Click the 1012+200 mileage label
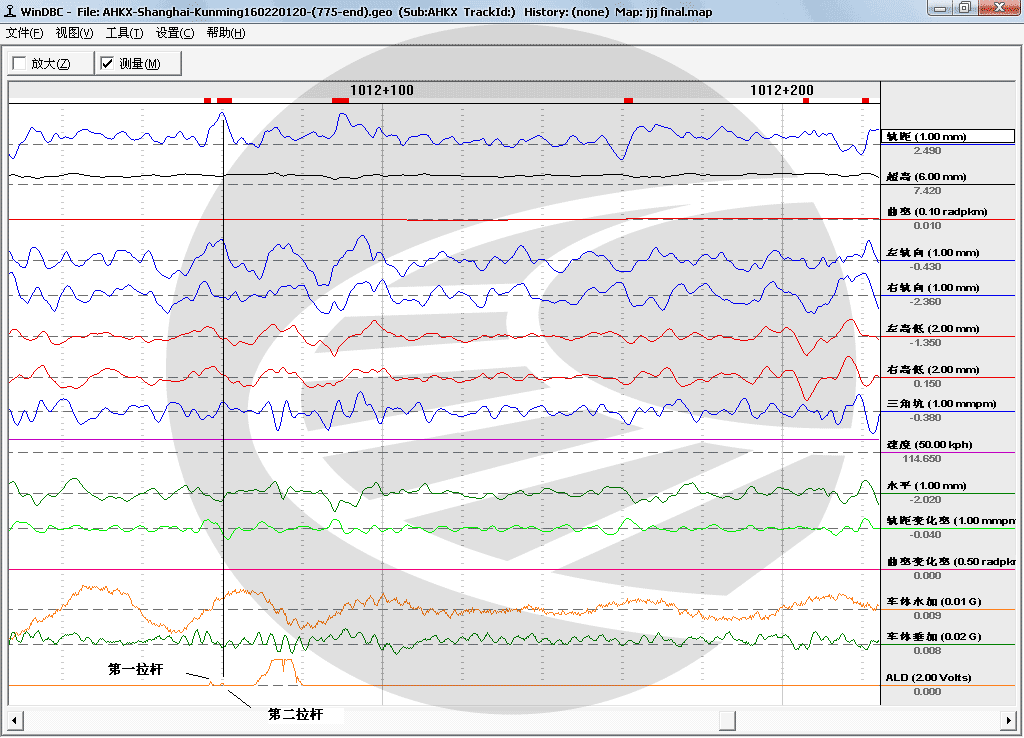The height and width of the screenshot is (738, 1024). [x=782, y=90]
